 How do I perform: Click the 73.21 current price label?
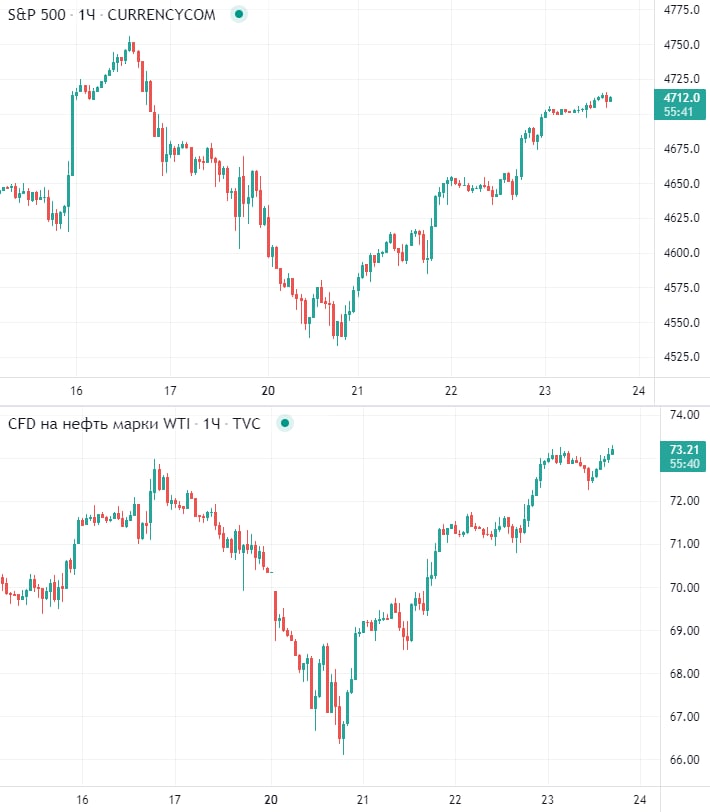(683, 450)
